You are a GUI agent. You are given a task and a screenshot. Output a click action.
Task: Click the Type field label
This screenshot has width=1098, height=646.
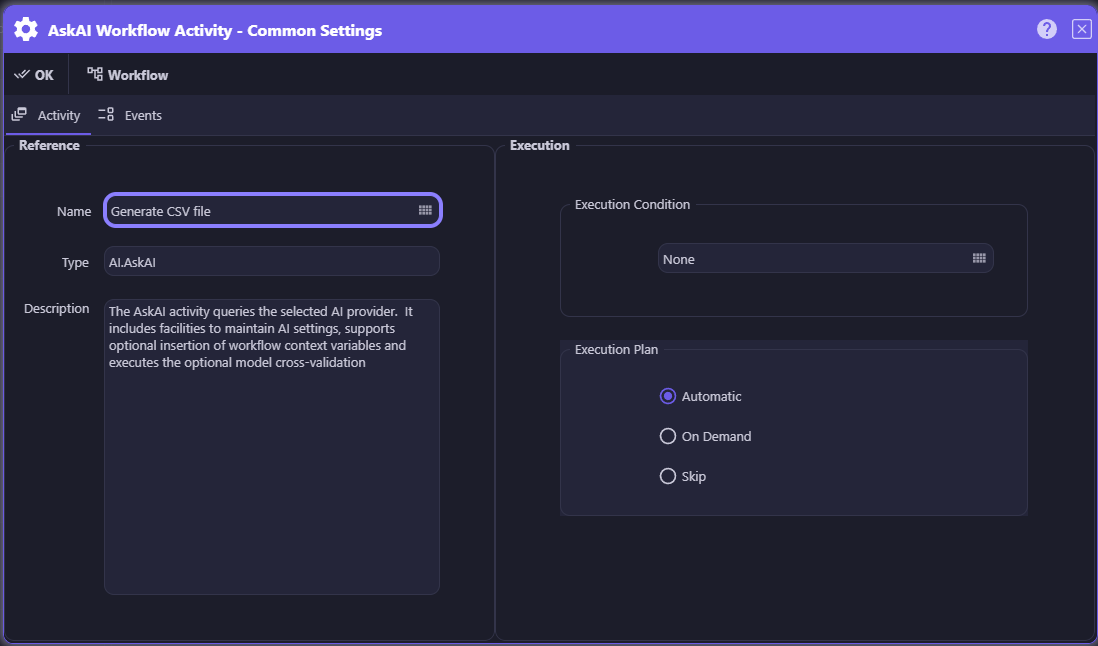click(75, 262)
